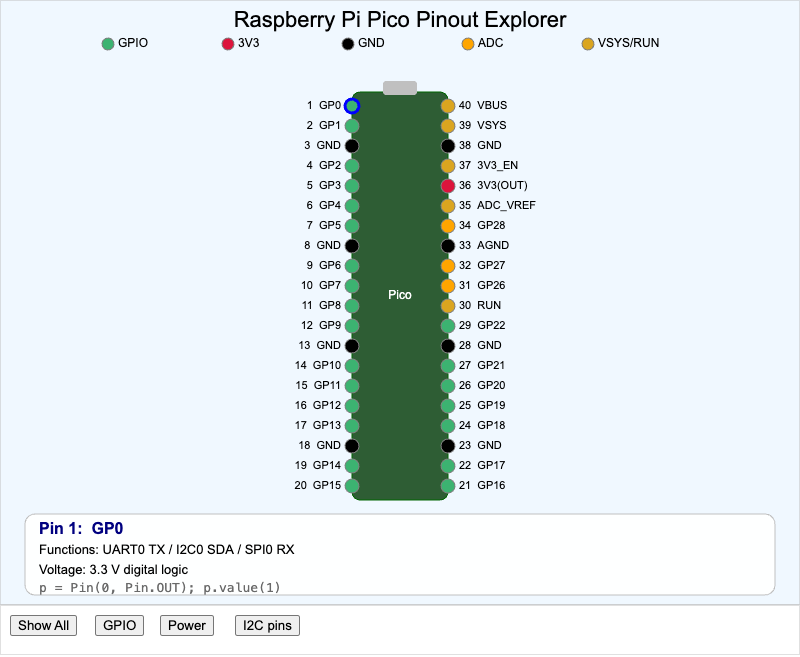
Task: Select pin 31 GP26 ADC circle
Action: tap(448, 286)
